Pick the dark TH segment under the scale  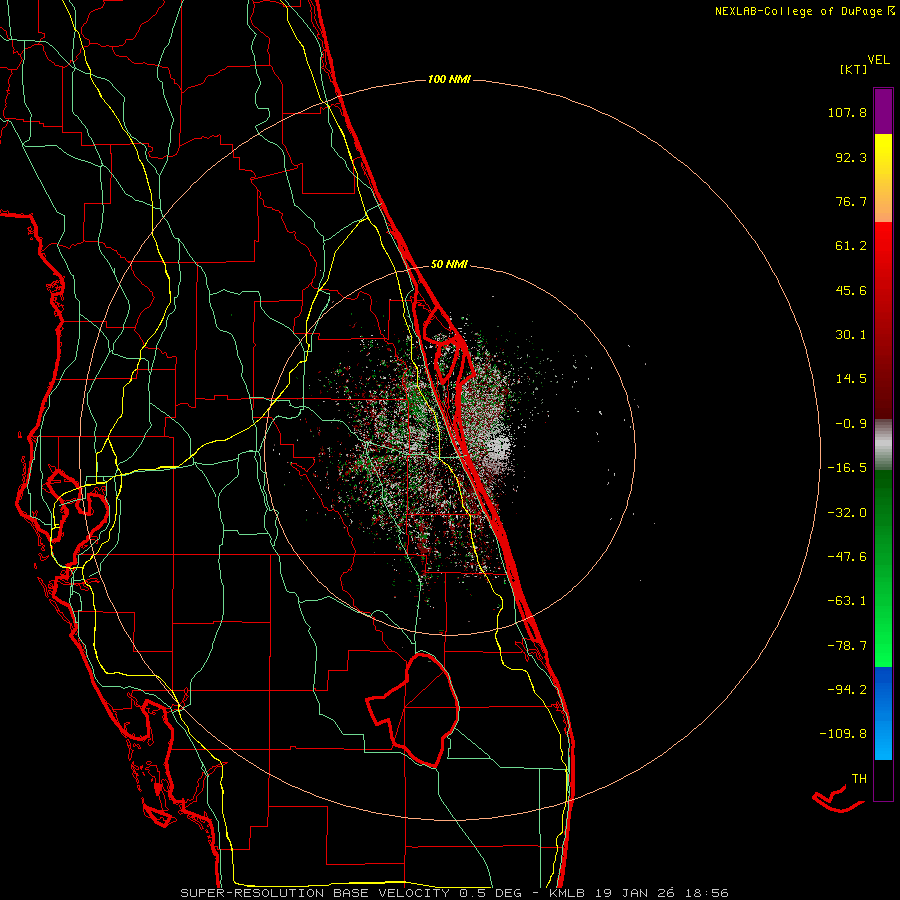pyautogui.click(x=883, y=780)
